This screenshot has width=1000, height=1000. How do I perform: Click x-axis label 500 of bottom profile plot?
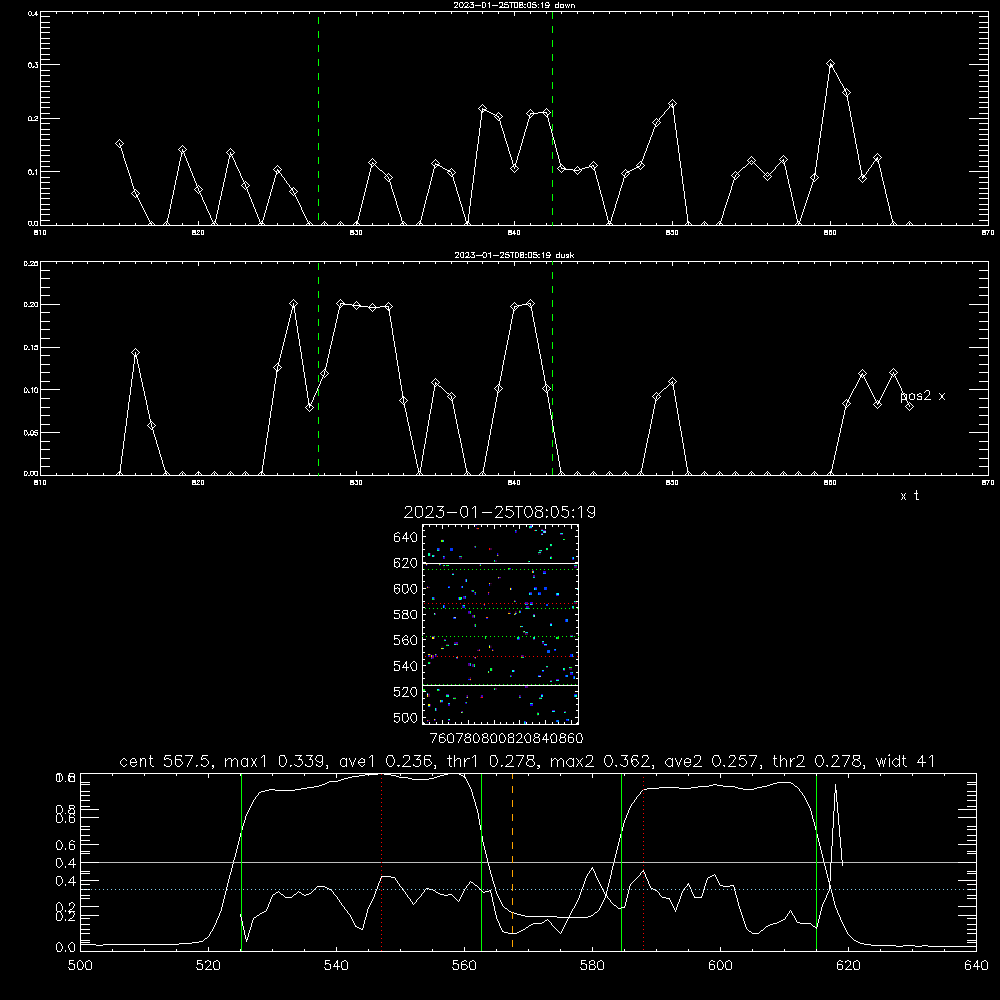[x=80, y=966]
